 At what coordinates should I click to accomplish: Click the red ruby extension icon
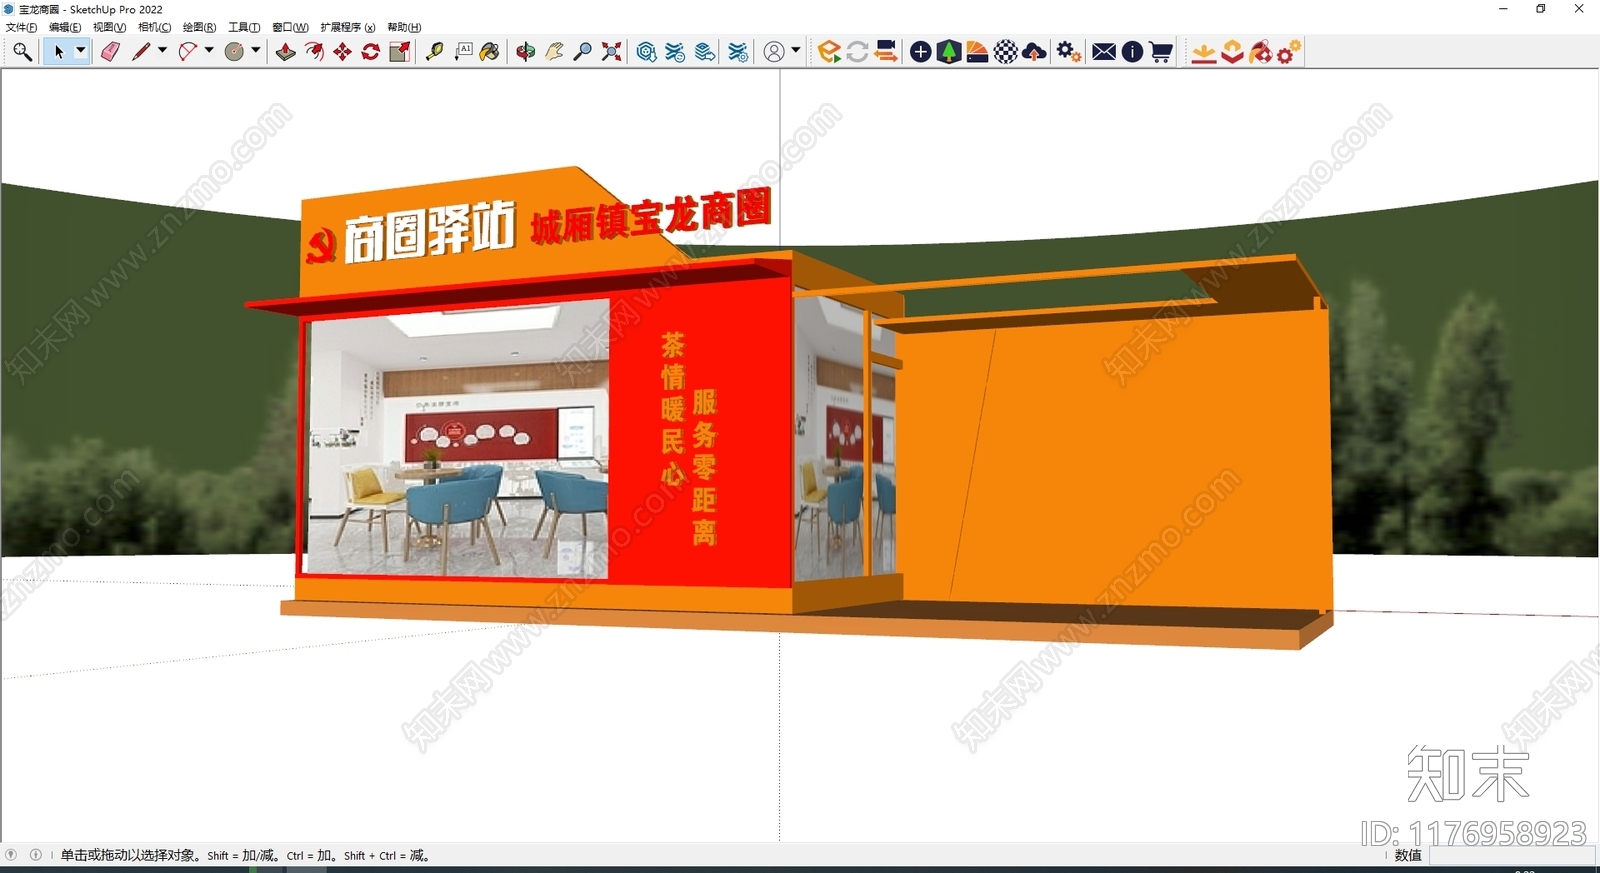click(1260, 52)
